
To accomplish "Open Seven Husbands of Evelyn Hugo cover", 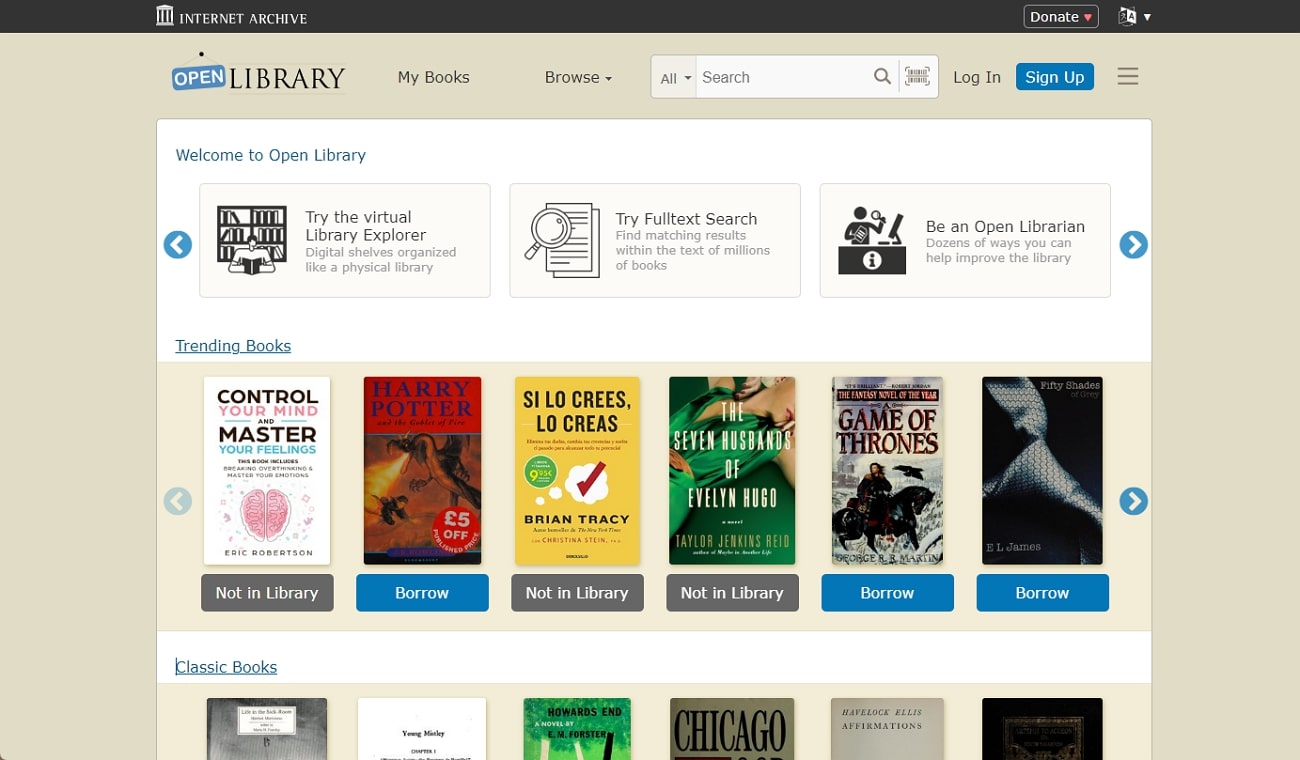I will coord(732,471).
